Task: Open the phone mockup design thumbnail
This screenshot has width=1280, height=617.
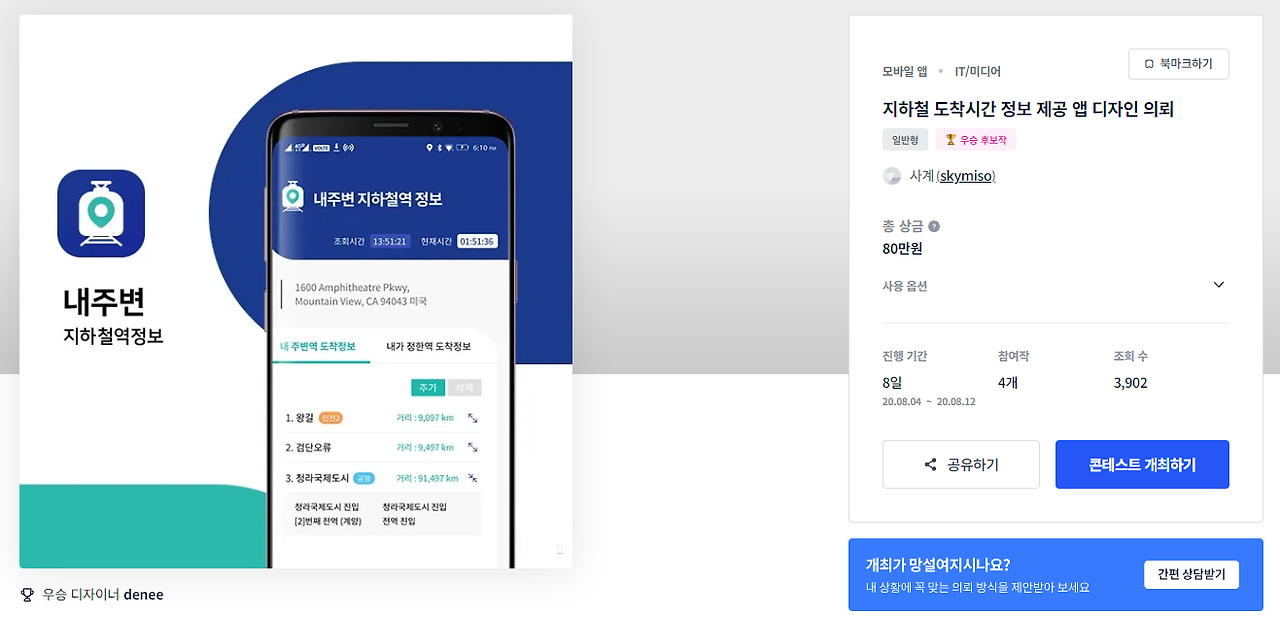Action: (x=296, y=291)
